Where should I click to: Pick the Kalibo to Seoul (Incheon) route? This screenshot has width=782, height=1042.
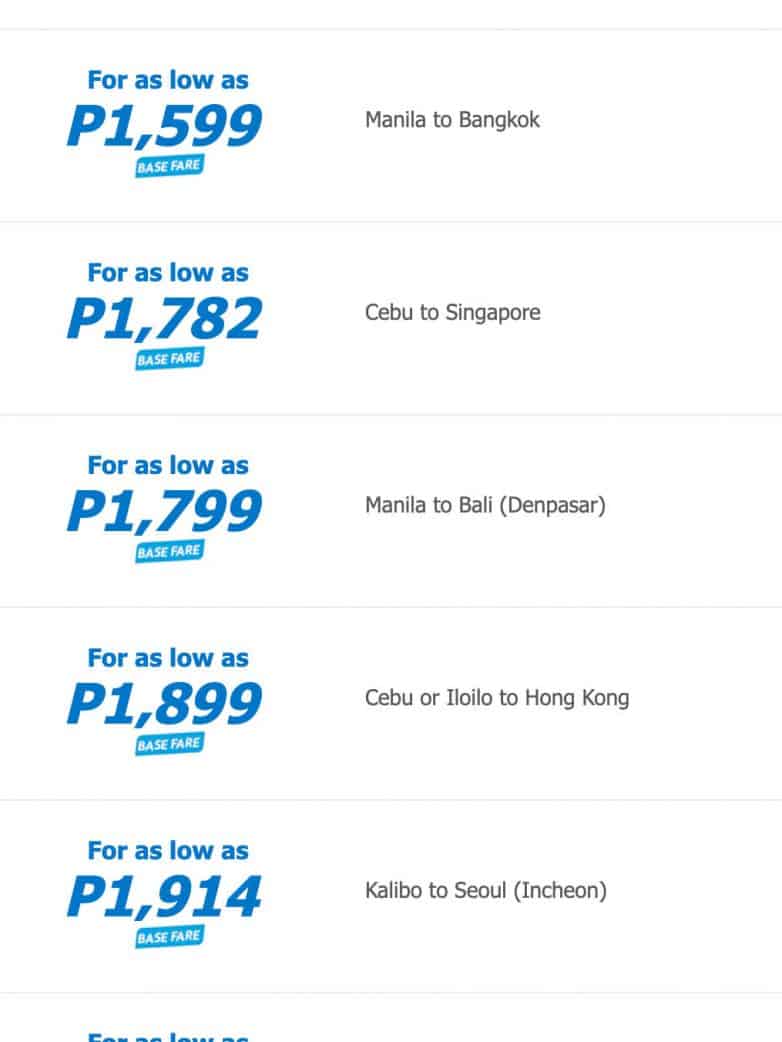[485, 890]
